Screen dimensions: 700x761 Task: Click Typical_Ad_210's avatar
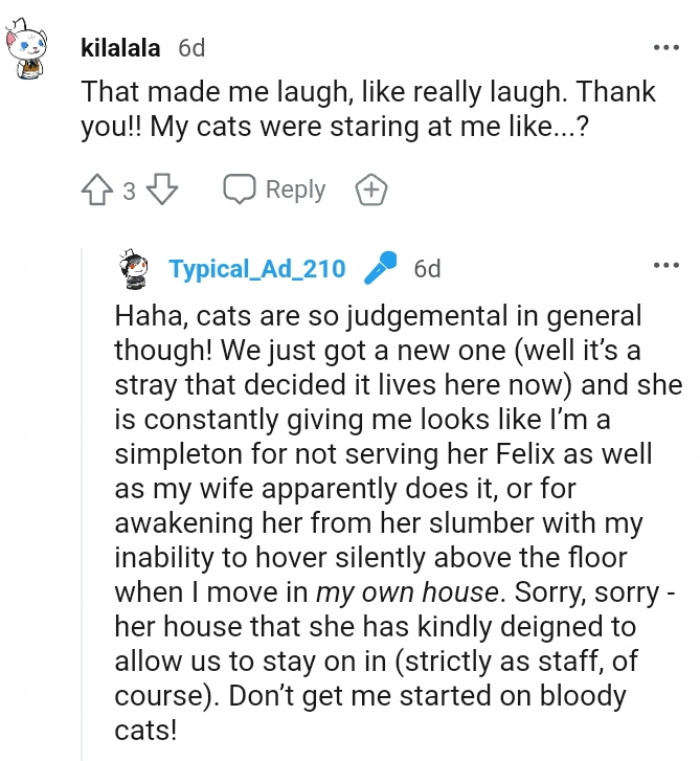click(135, 270)
